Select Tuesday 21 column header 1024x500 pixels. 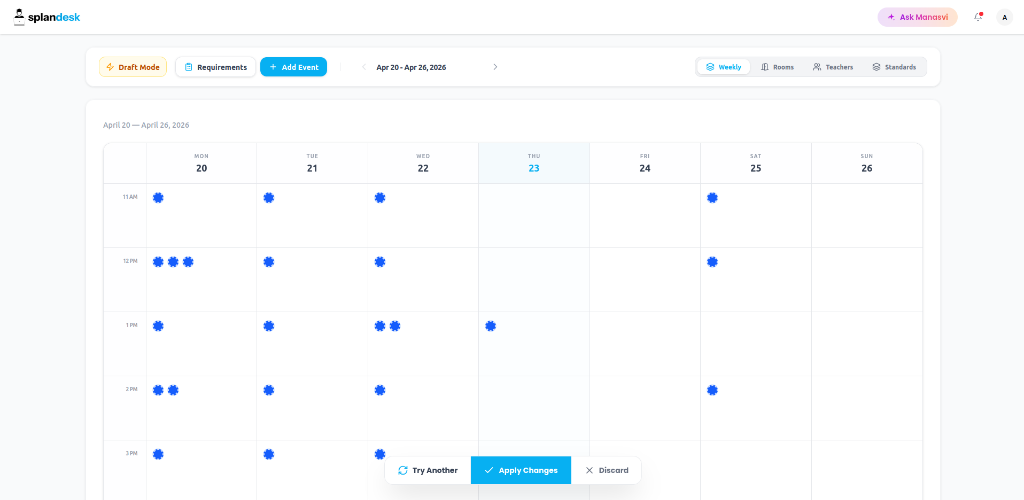312,163
